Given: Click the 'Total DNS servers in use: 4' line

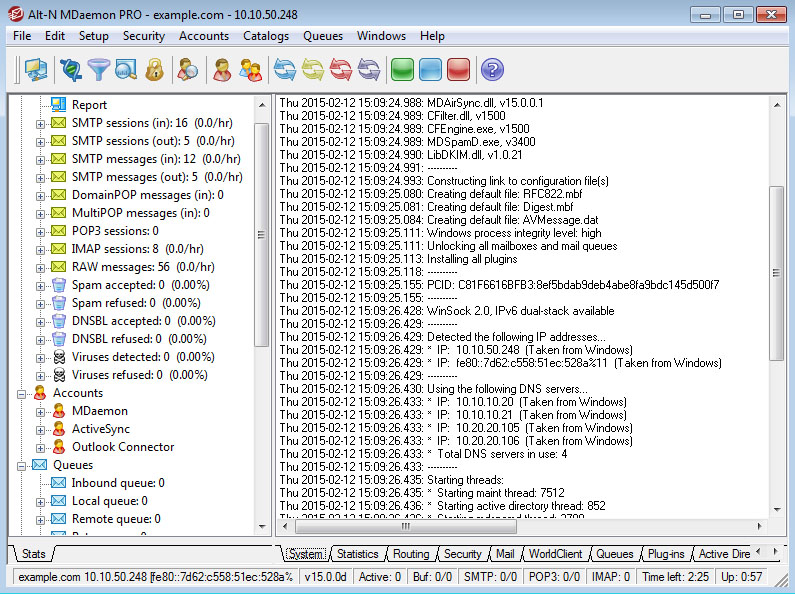Looking at the screenshot, I should [423, 454].
